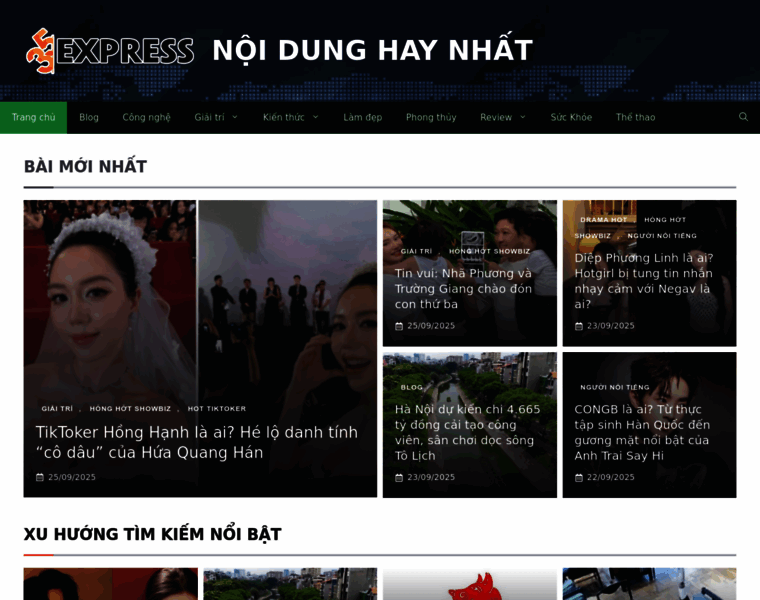Open the Sức Khỏe menu item
The image size is (760, 600).
(571, 117)
